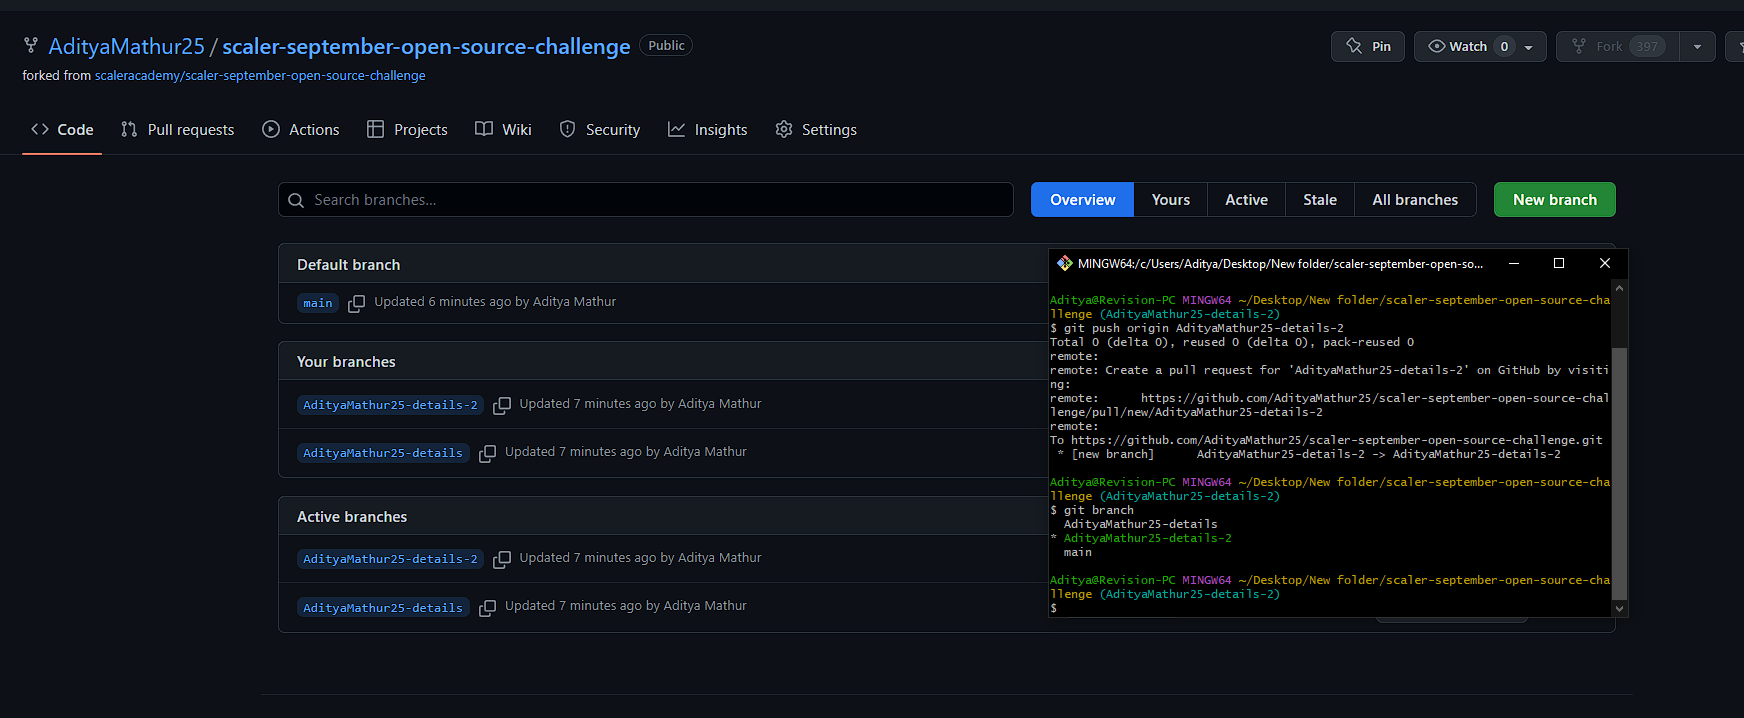Focus the Search branches input field
1744x718 pixels.
pyautogui.click(x=645, y=200)
